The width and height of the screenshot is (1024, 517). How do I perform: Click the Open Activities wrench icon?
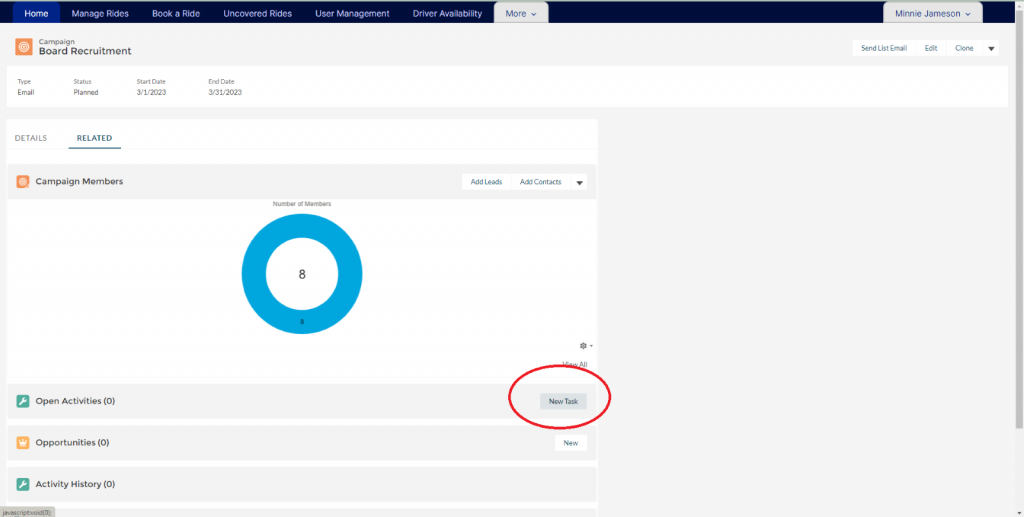(x=23, y=401)
